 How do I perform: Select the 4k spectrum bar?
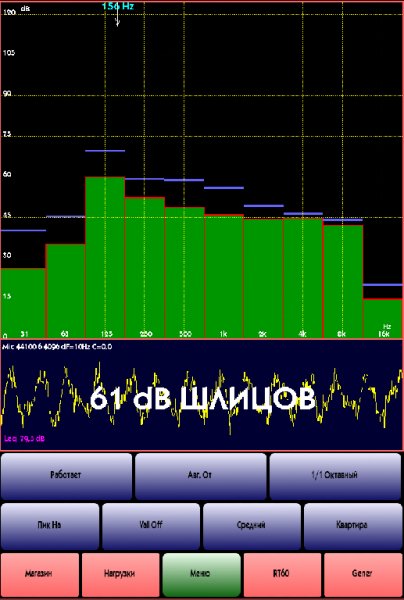pyautogui.click(x=303, y=278)
